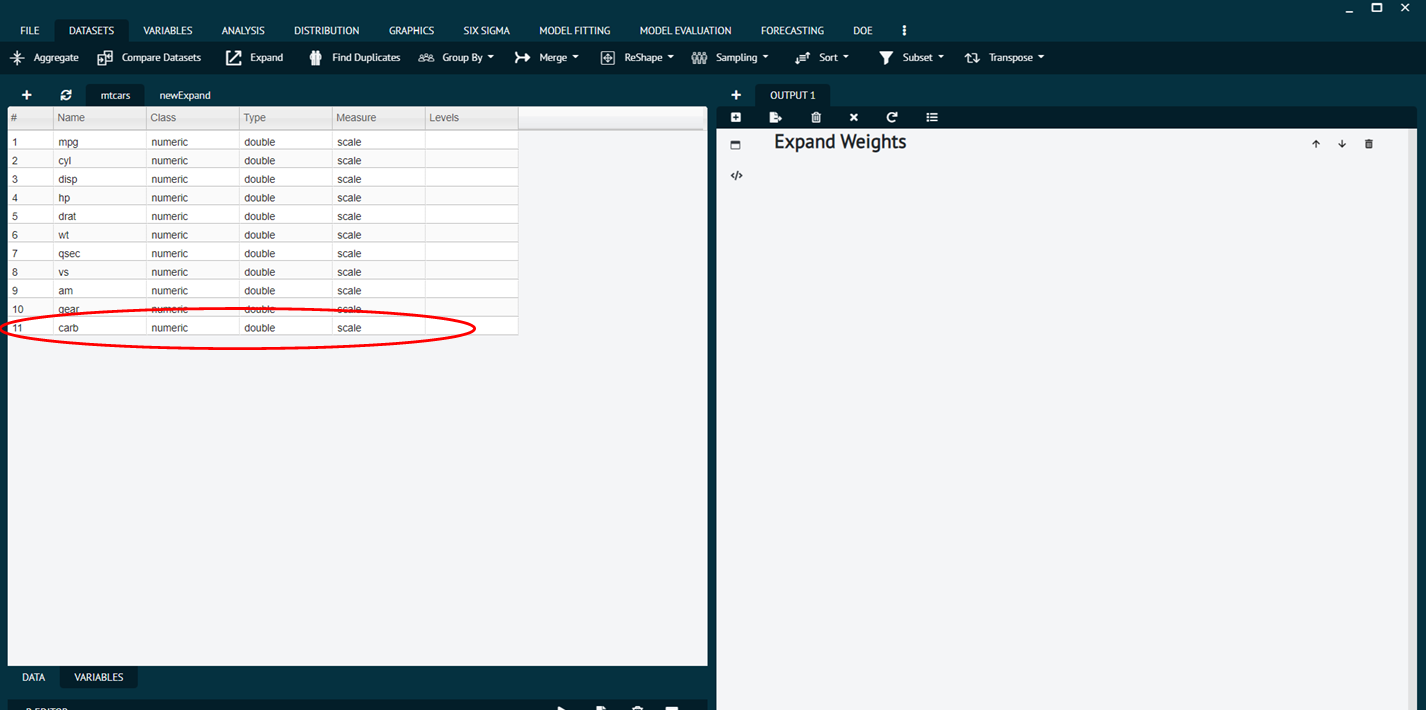Expand the Subset dropdown menu
This screenshot has width=1426, height=710.
pyautogui.click(x=911, y=58)
